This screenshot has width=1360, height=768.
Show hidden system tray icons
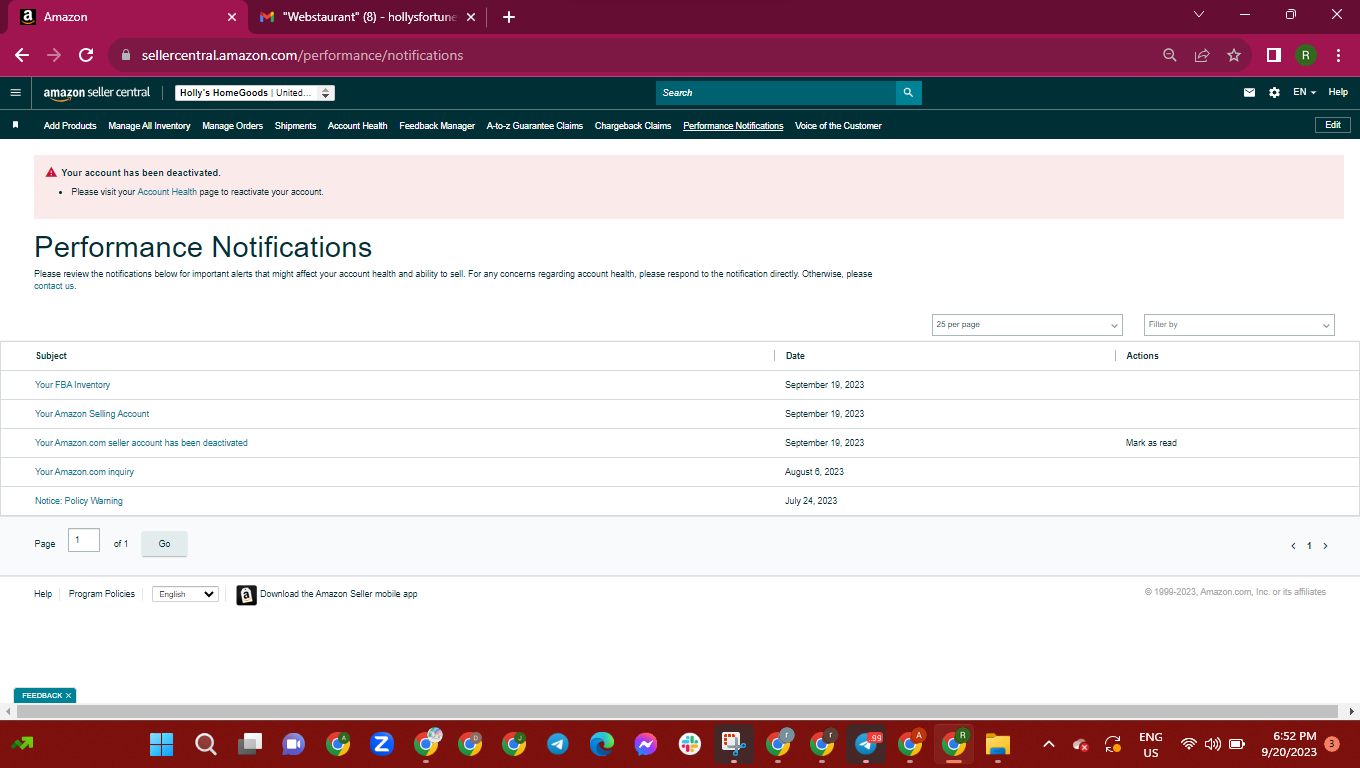click(x=1049, y=744)
